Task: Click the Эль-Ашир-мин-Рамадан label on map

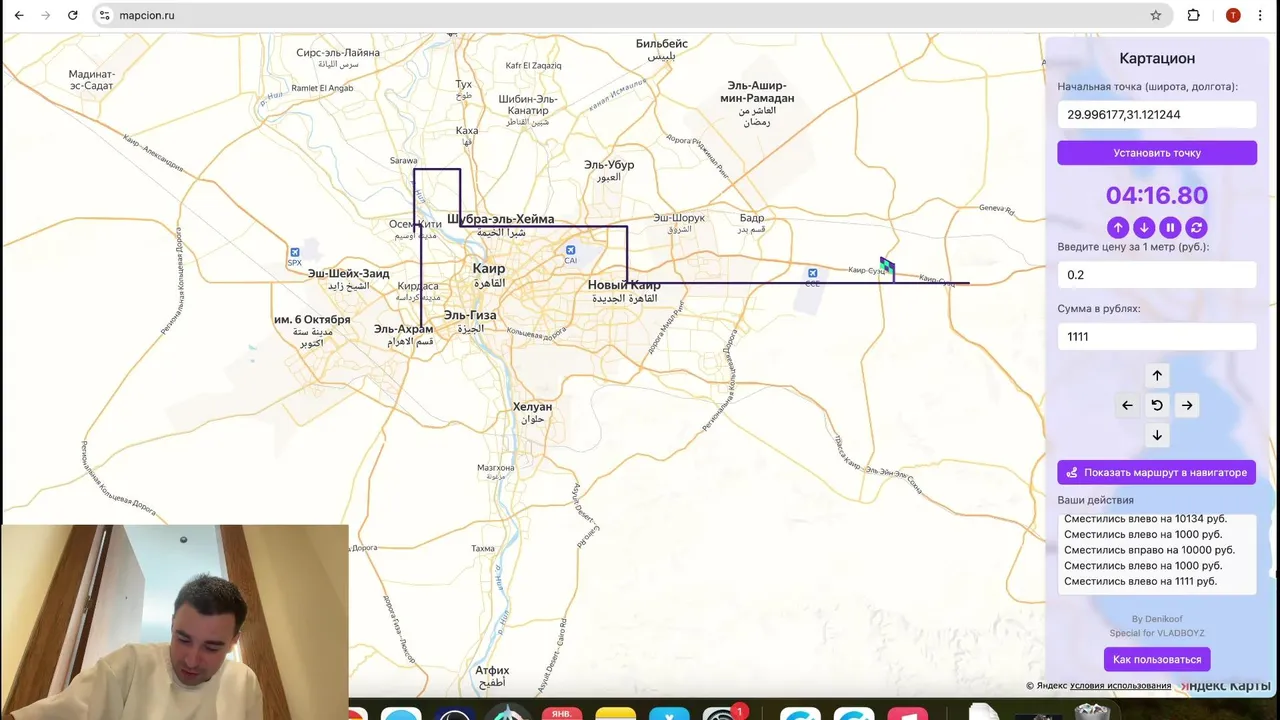Action: (x=757, y=92)
